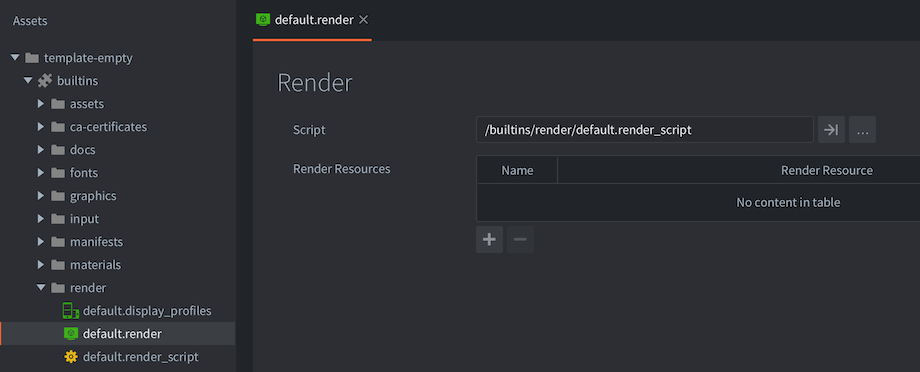The image size is (920, 372).
Task: Select the input folder row
Action: [x=117, y=219]
